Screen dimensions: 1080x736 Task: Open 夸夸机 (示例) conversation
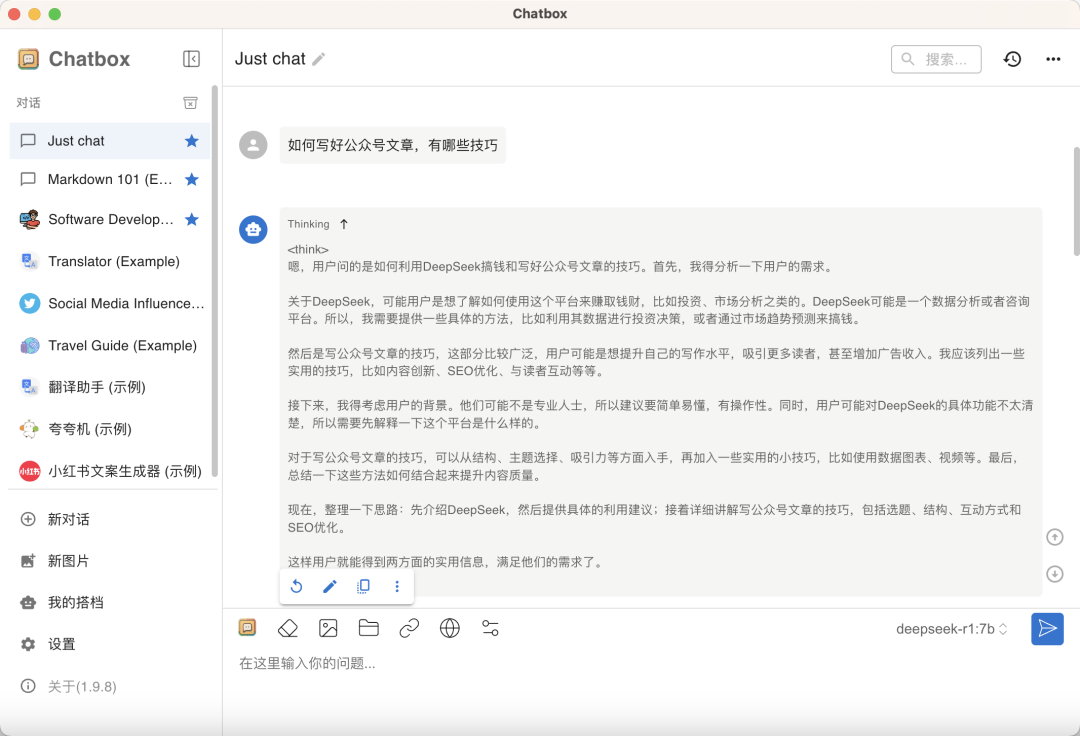click(110, 430)
